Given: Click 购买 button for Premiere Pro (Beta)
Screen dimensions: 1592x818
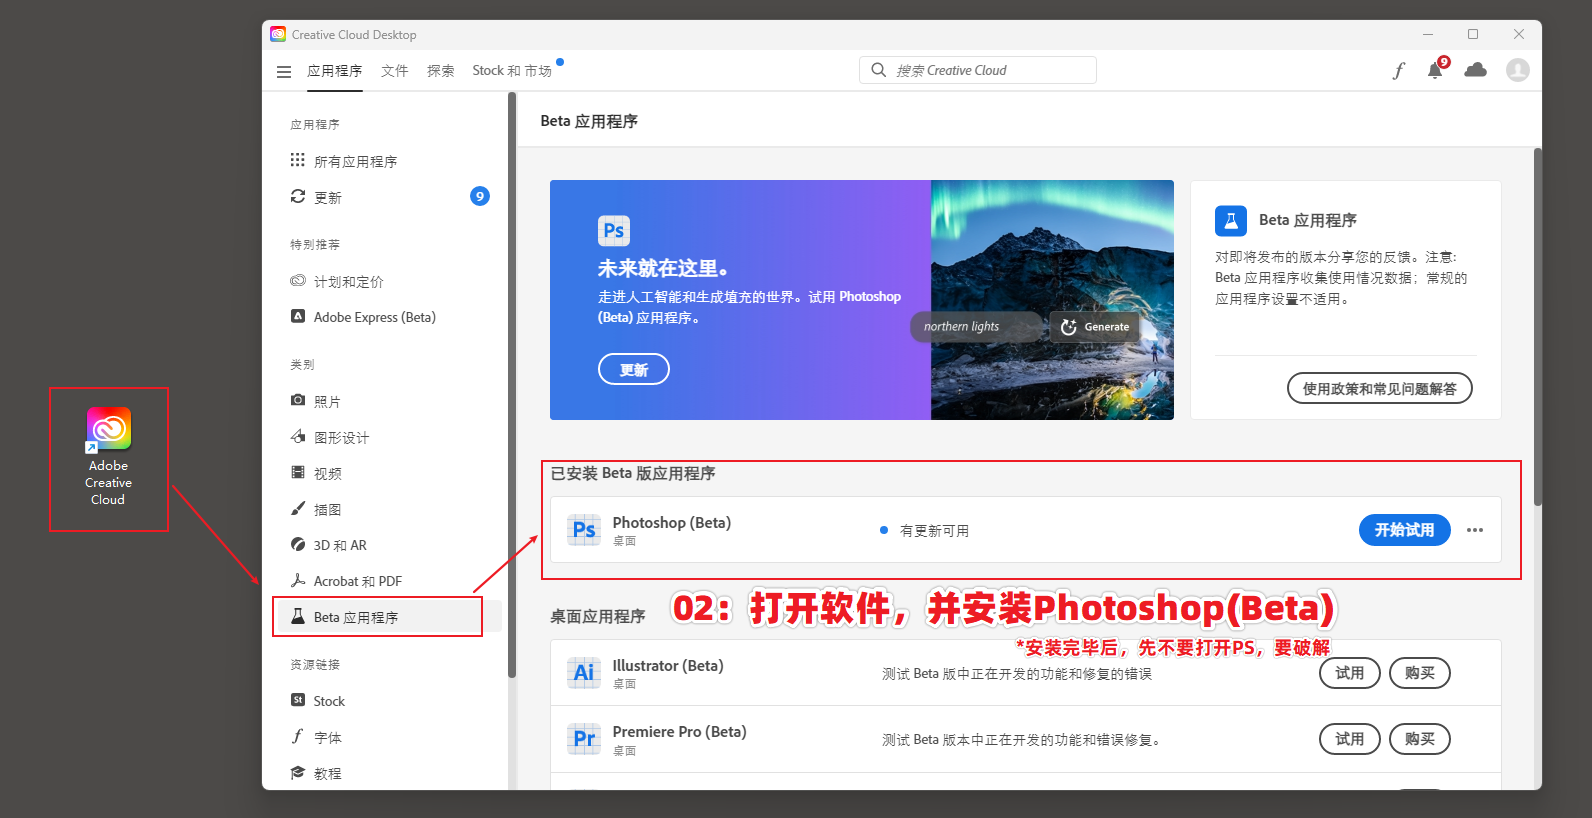Looking at the screenshot, I should [1419, 739].
